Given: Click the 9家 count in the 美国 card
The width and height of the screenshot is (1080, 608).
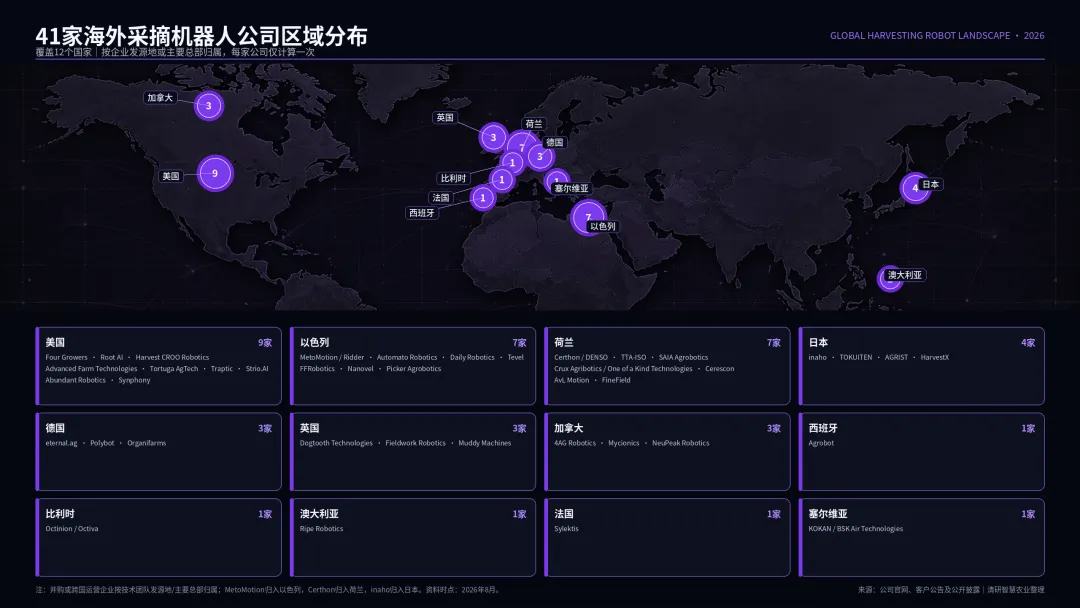Looking at the screenshot, I should pos(264,343).
